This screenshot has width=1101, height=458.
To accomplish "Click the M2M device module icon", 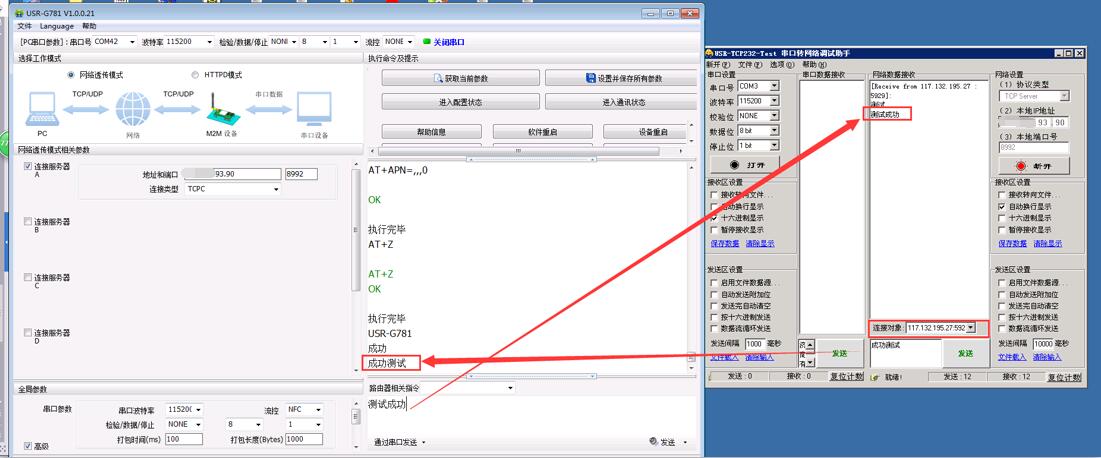I will [223, 110].
